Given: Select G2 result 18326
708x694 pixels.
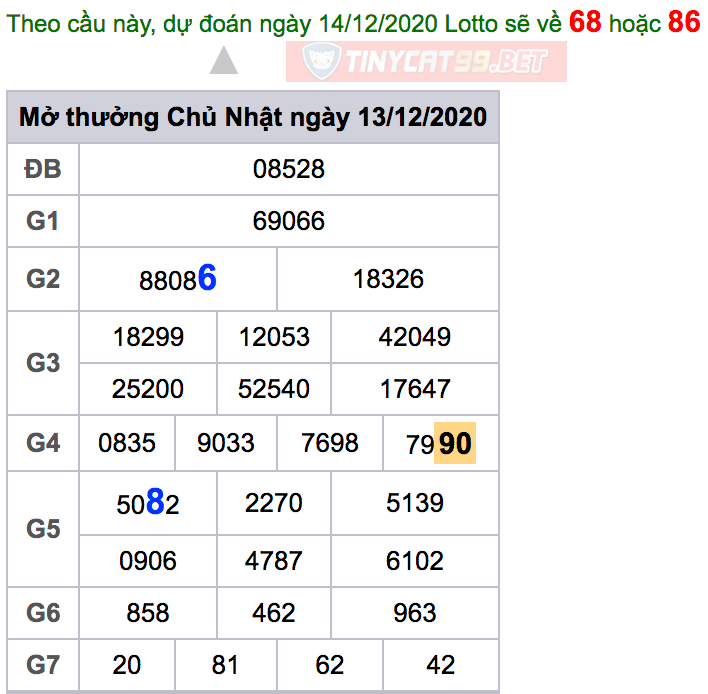Looking at the screenshot, I should [388, 279].
